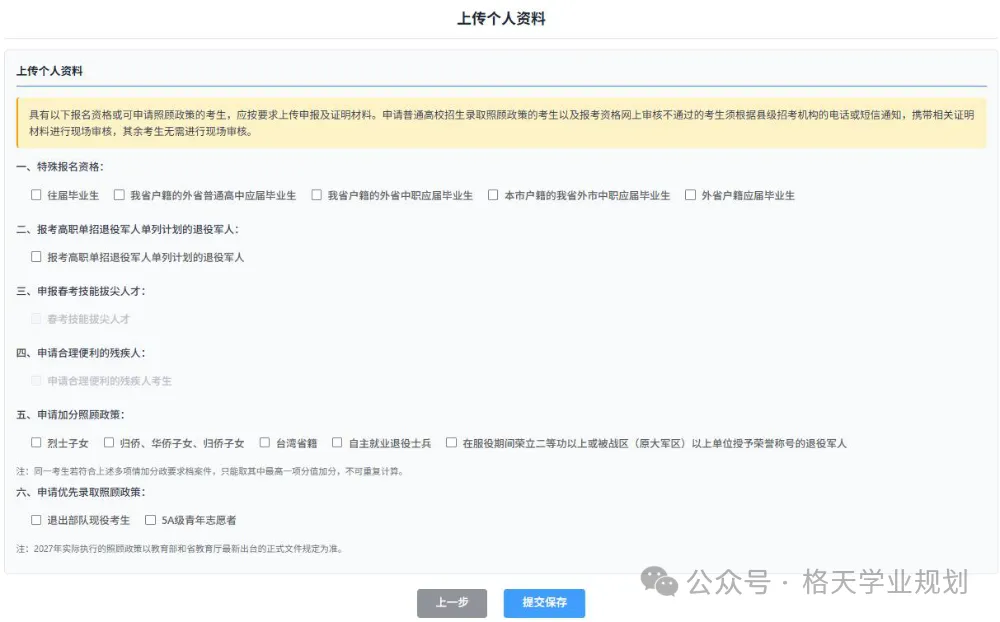Tick the 退出部队现役考生 checkbox
Screen dimensions: 1000x622
coord(36,521)
